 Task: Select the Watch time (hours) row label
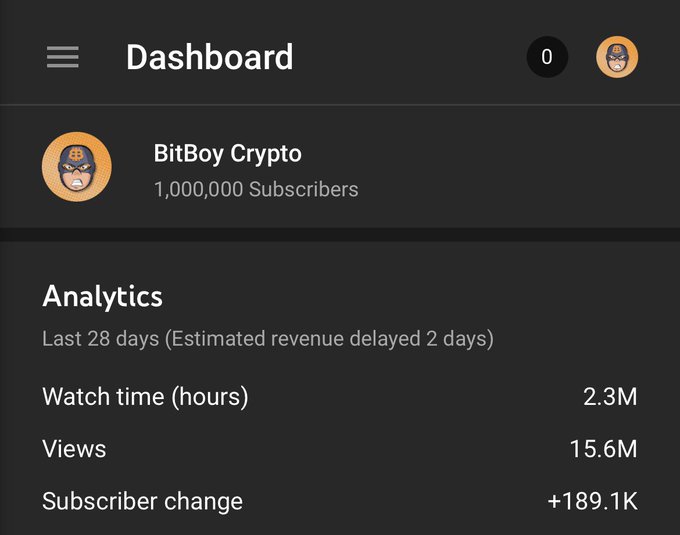tap(145, 397)
